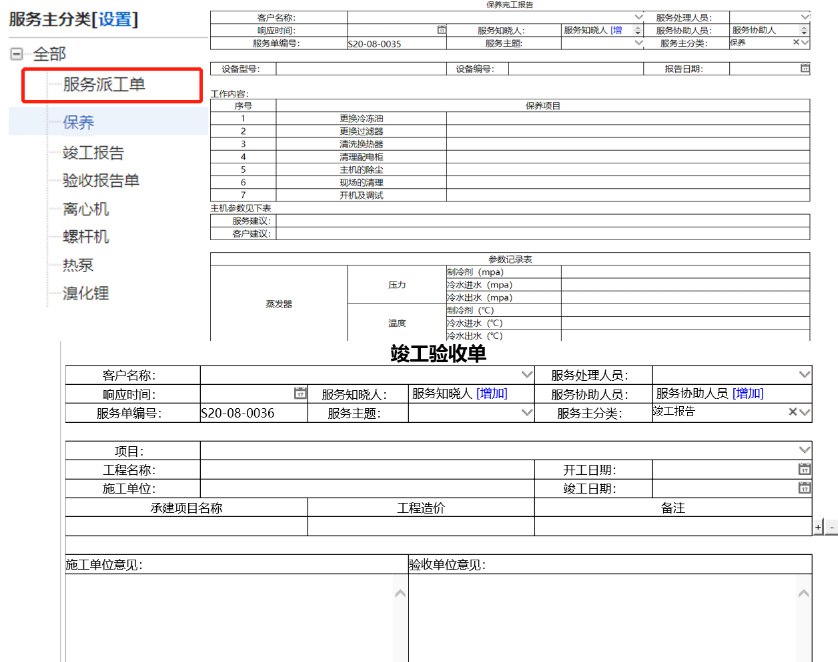Open 客户名称 dropdown in 竣工验收单
Image resolution: width=838 pixels, height=662 pixels.
click(x=528, y=374)
